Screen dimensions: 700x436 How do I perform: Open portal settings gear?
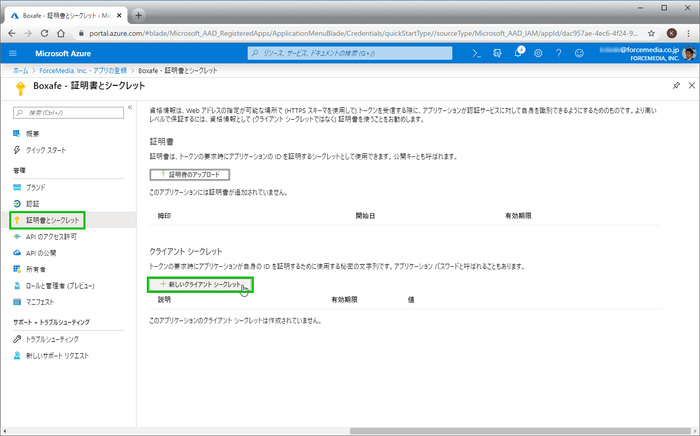tap(538, 53)
